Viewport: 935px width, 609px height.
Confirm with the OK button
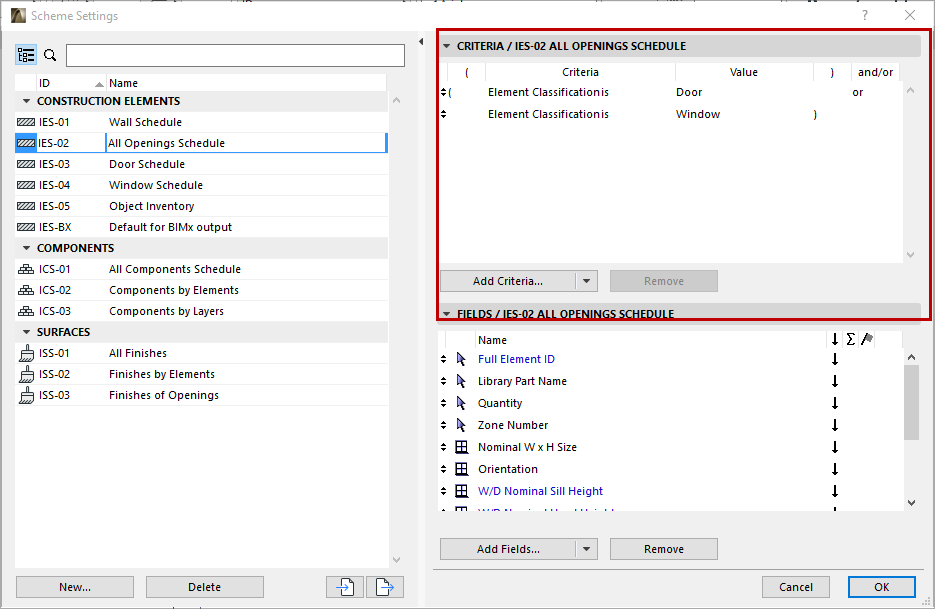(881, 587)
